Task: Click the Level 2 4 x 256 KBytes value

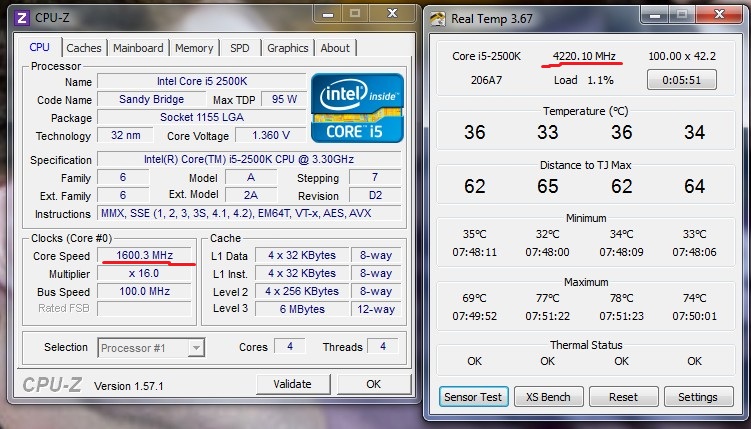Action: pyautogui.click(x=302, y=291)
